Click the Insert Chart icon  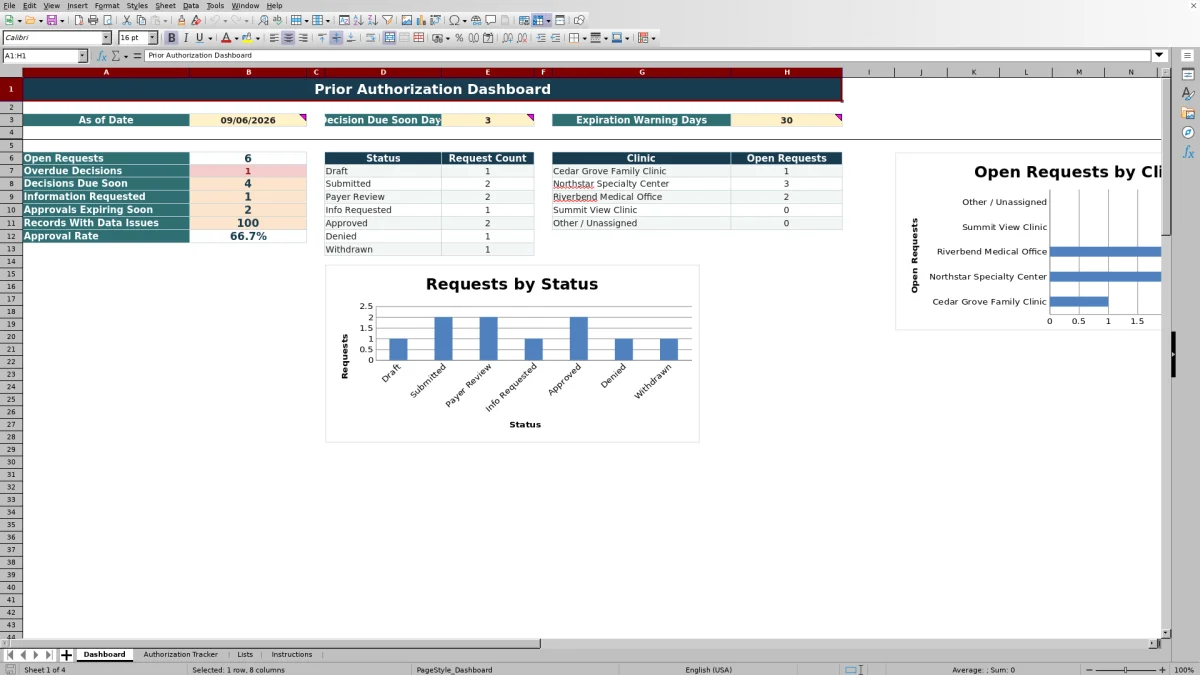(421, 20)
